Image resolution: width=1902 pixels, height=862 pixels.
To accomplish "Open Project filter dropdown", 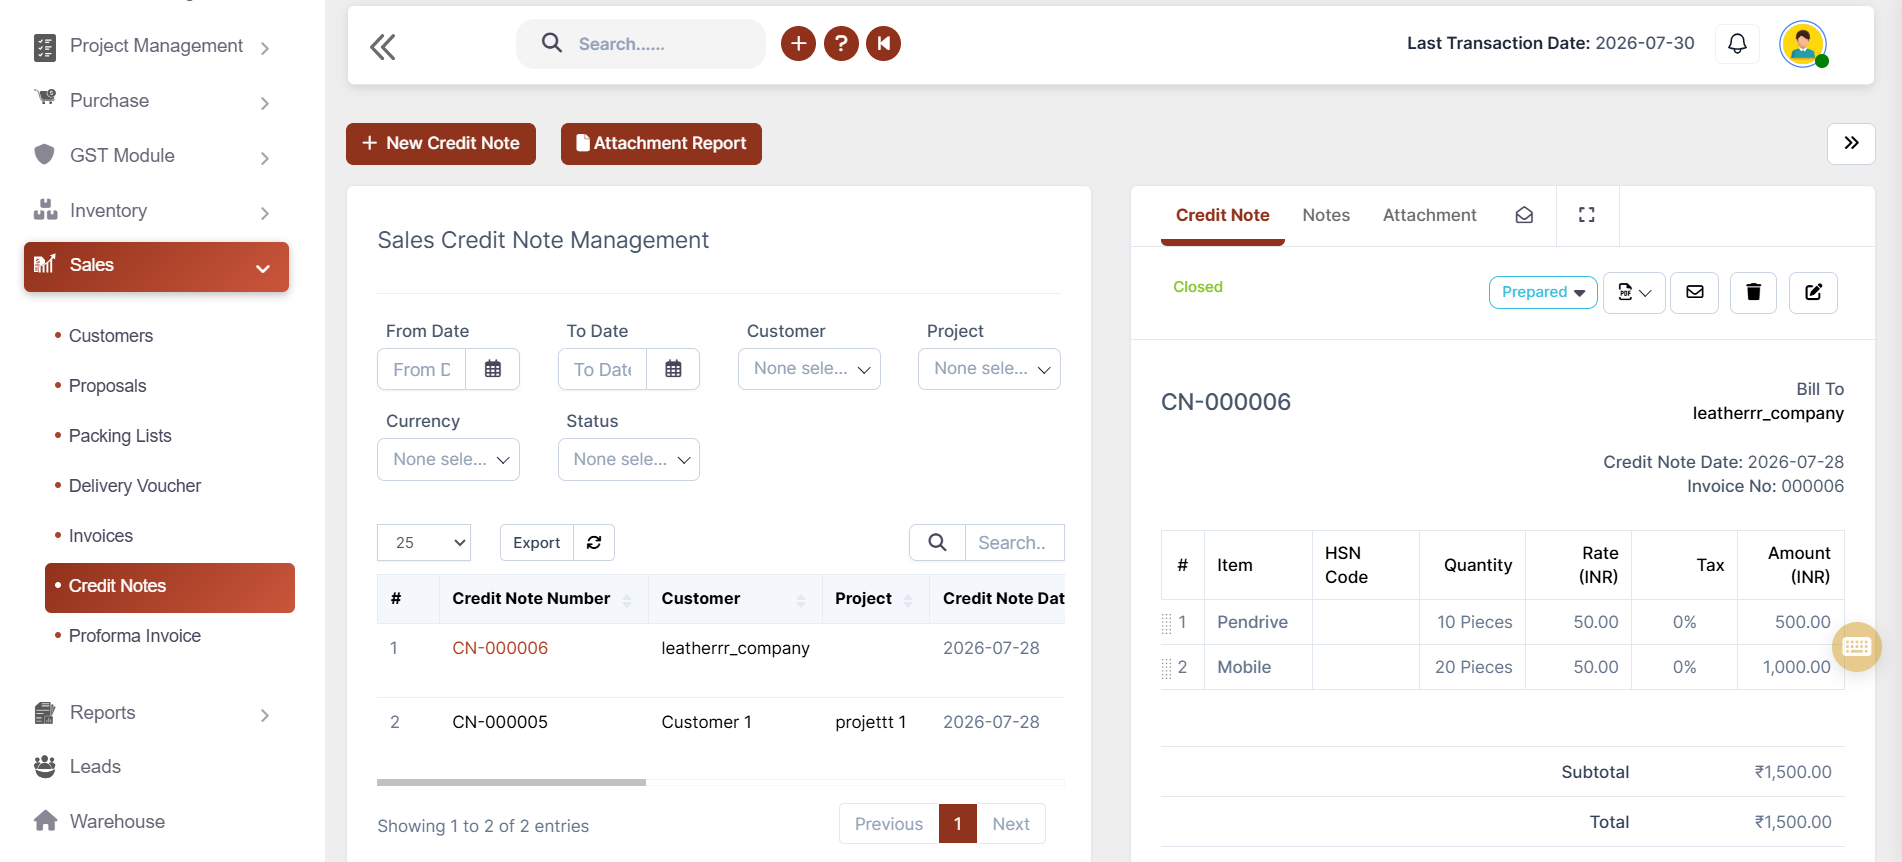I will (x=989, y=369).
